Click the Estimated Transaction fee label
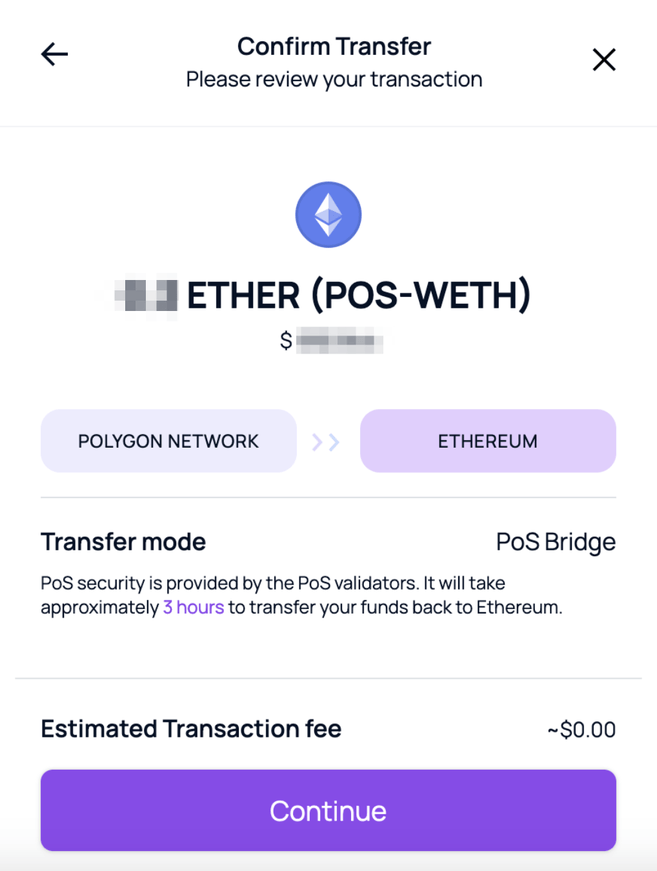657x871 pixels. 191,729
